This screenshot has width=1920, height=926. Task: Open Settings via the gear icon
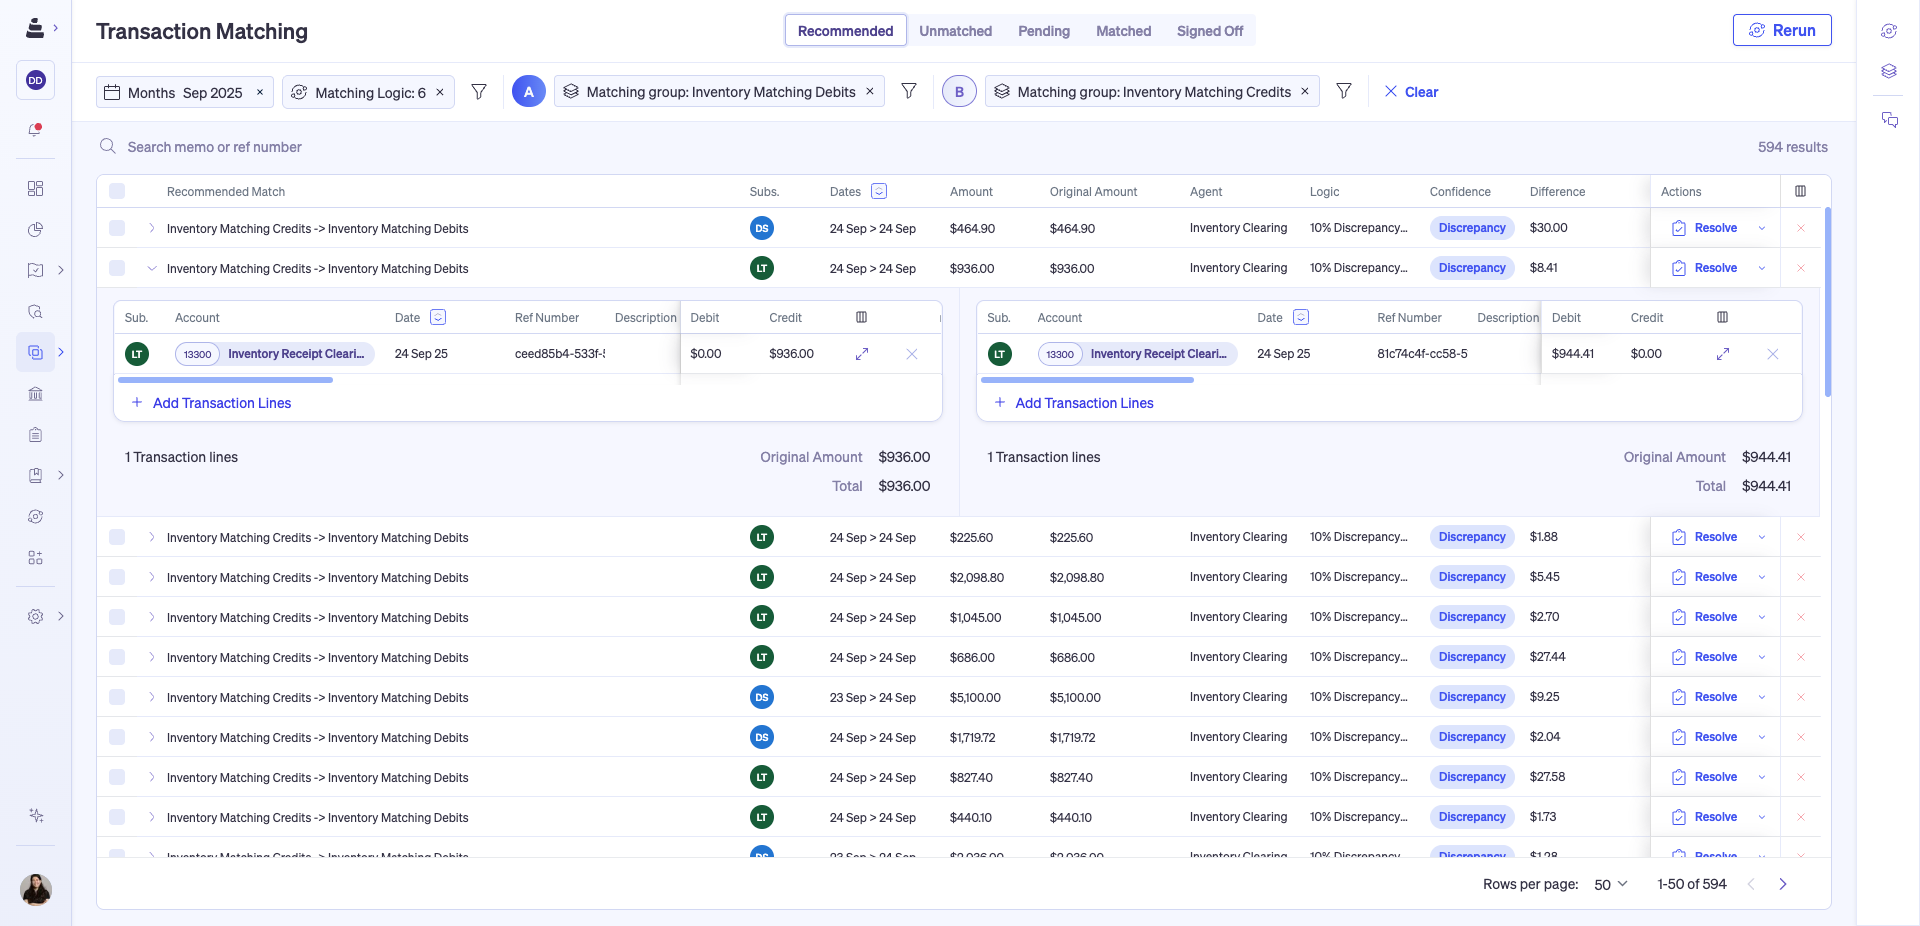click(35, 616)
